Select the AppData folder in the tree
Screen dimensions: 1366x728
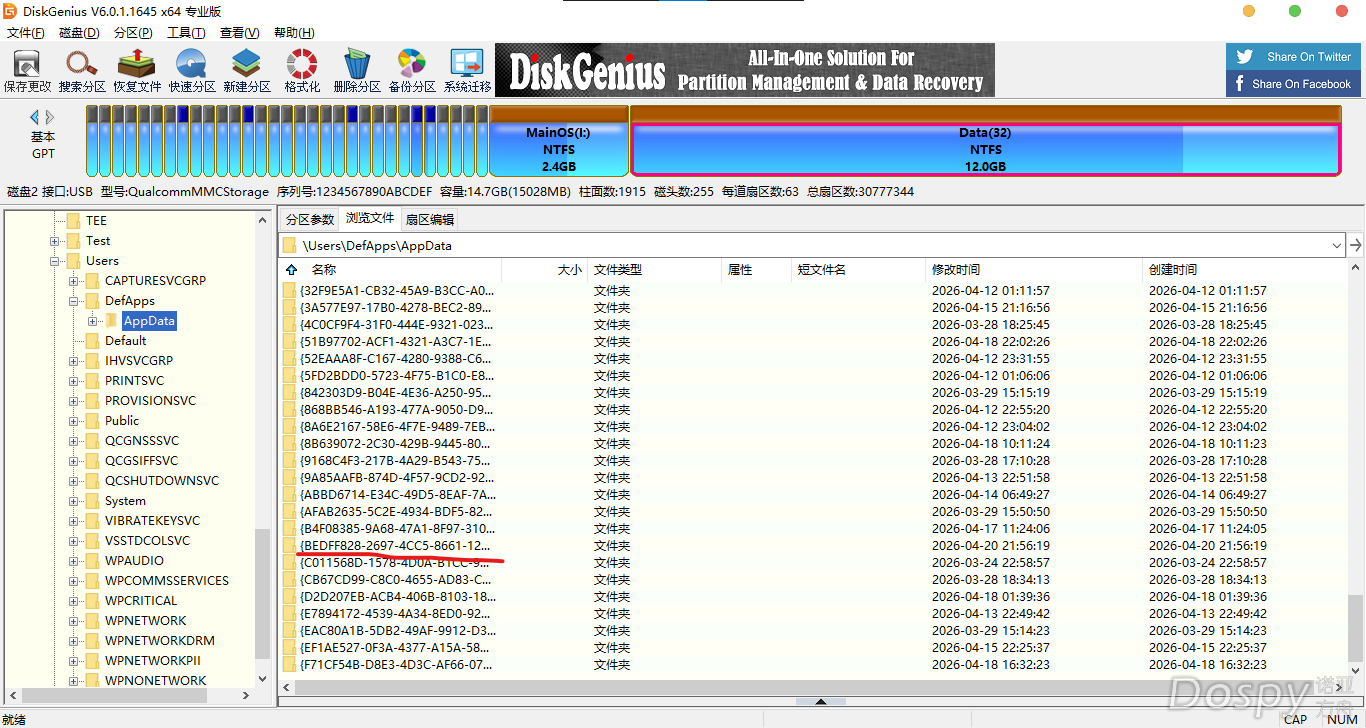coord(149,321)
